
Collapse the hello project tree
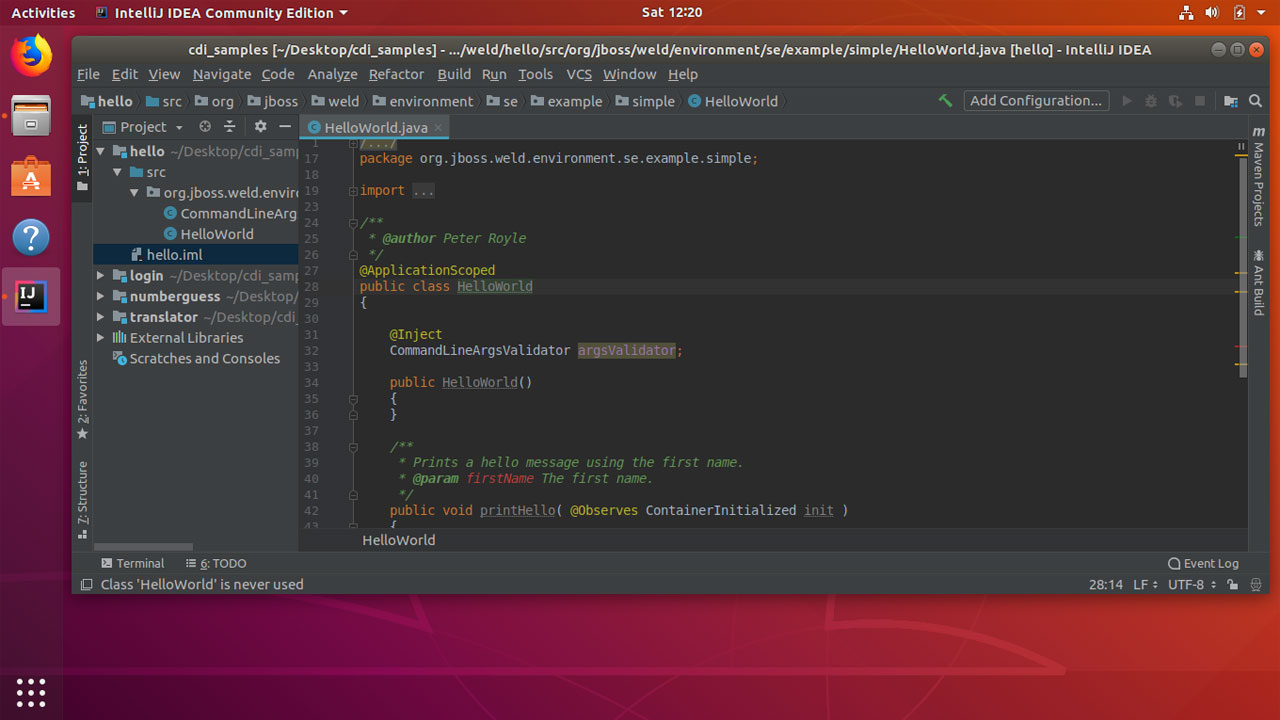click(x=101, y=151)
